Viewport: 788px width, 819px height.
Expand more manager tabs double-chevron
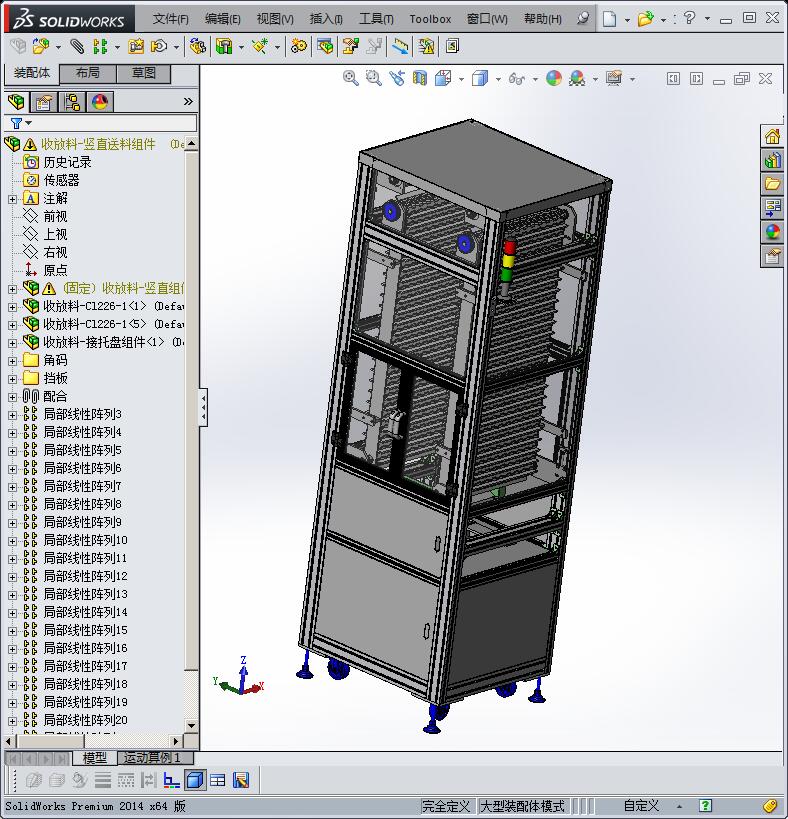click(x=189, y=101)
